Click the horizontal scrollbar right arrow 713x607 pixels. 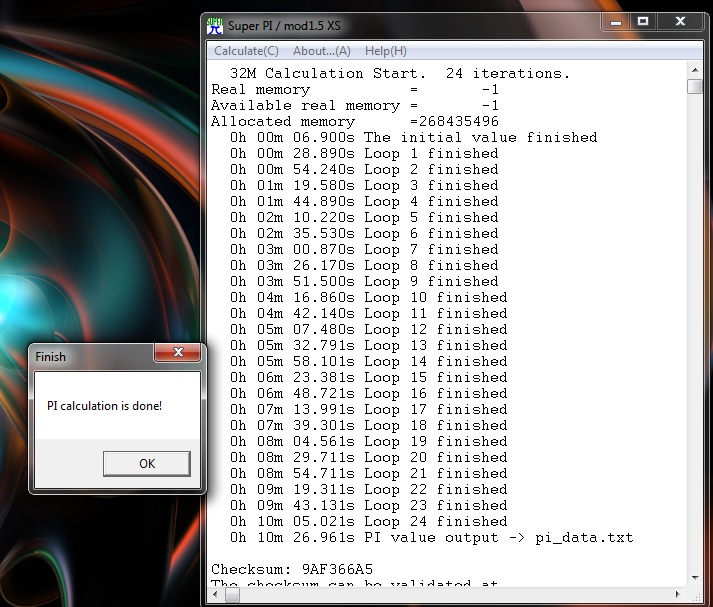pyautogui.click(x=678, y=594)
